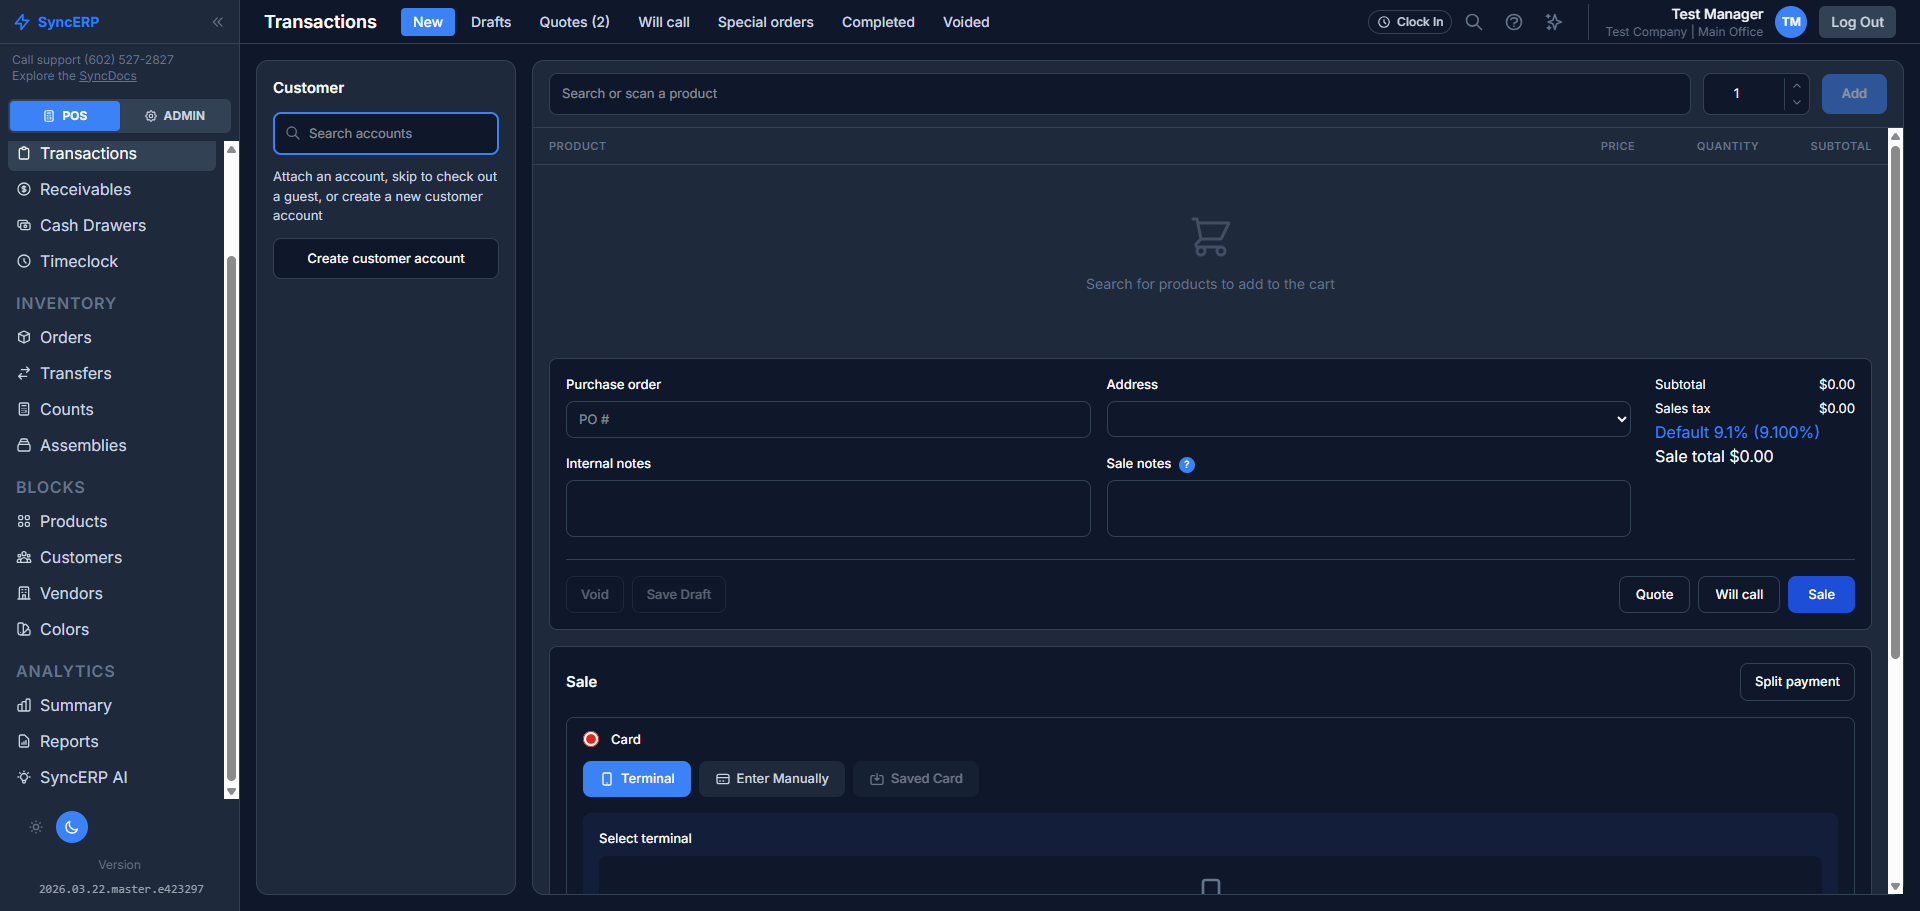1920x911 pixels.
Task: Open Split payment options
Action: click(x=1796, y=681)
